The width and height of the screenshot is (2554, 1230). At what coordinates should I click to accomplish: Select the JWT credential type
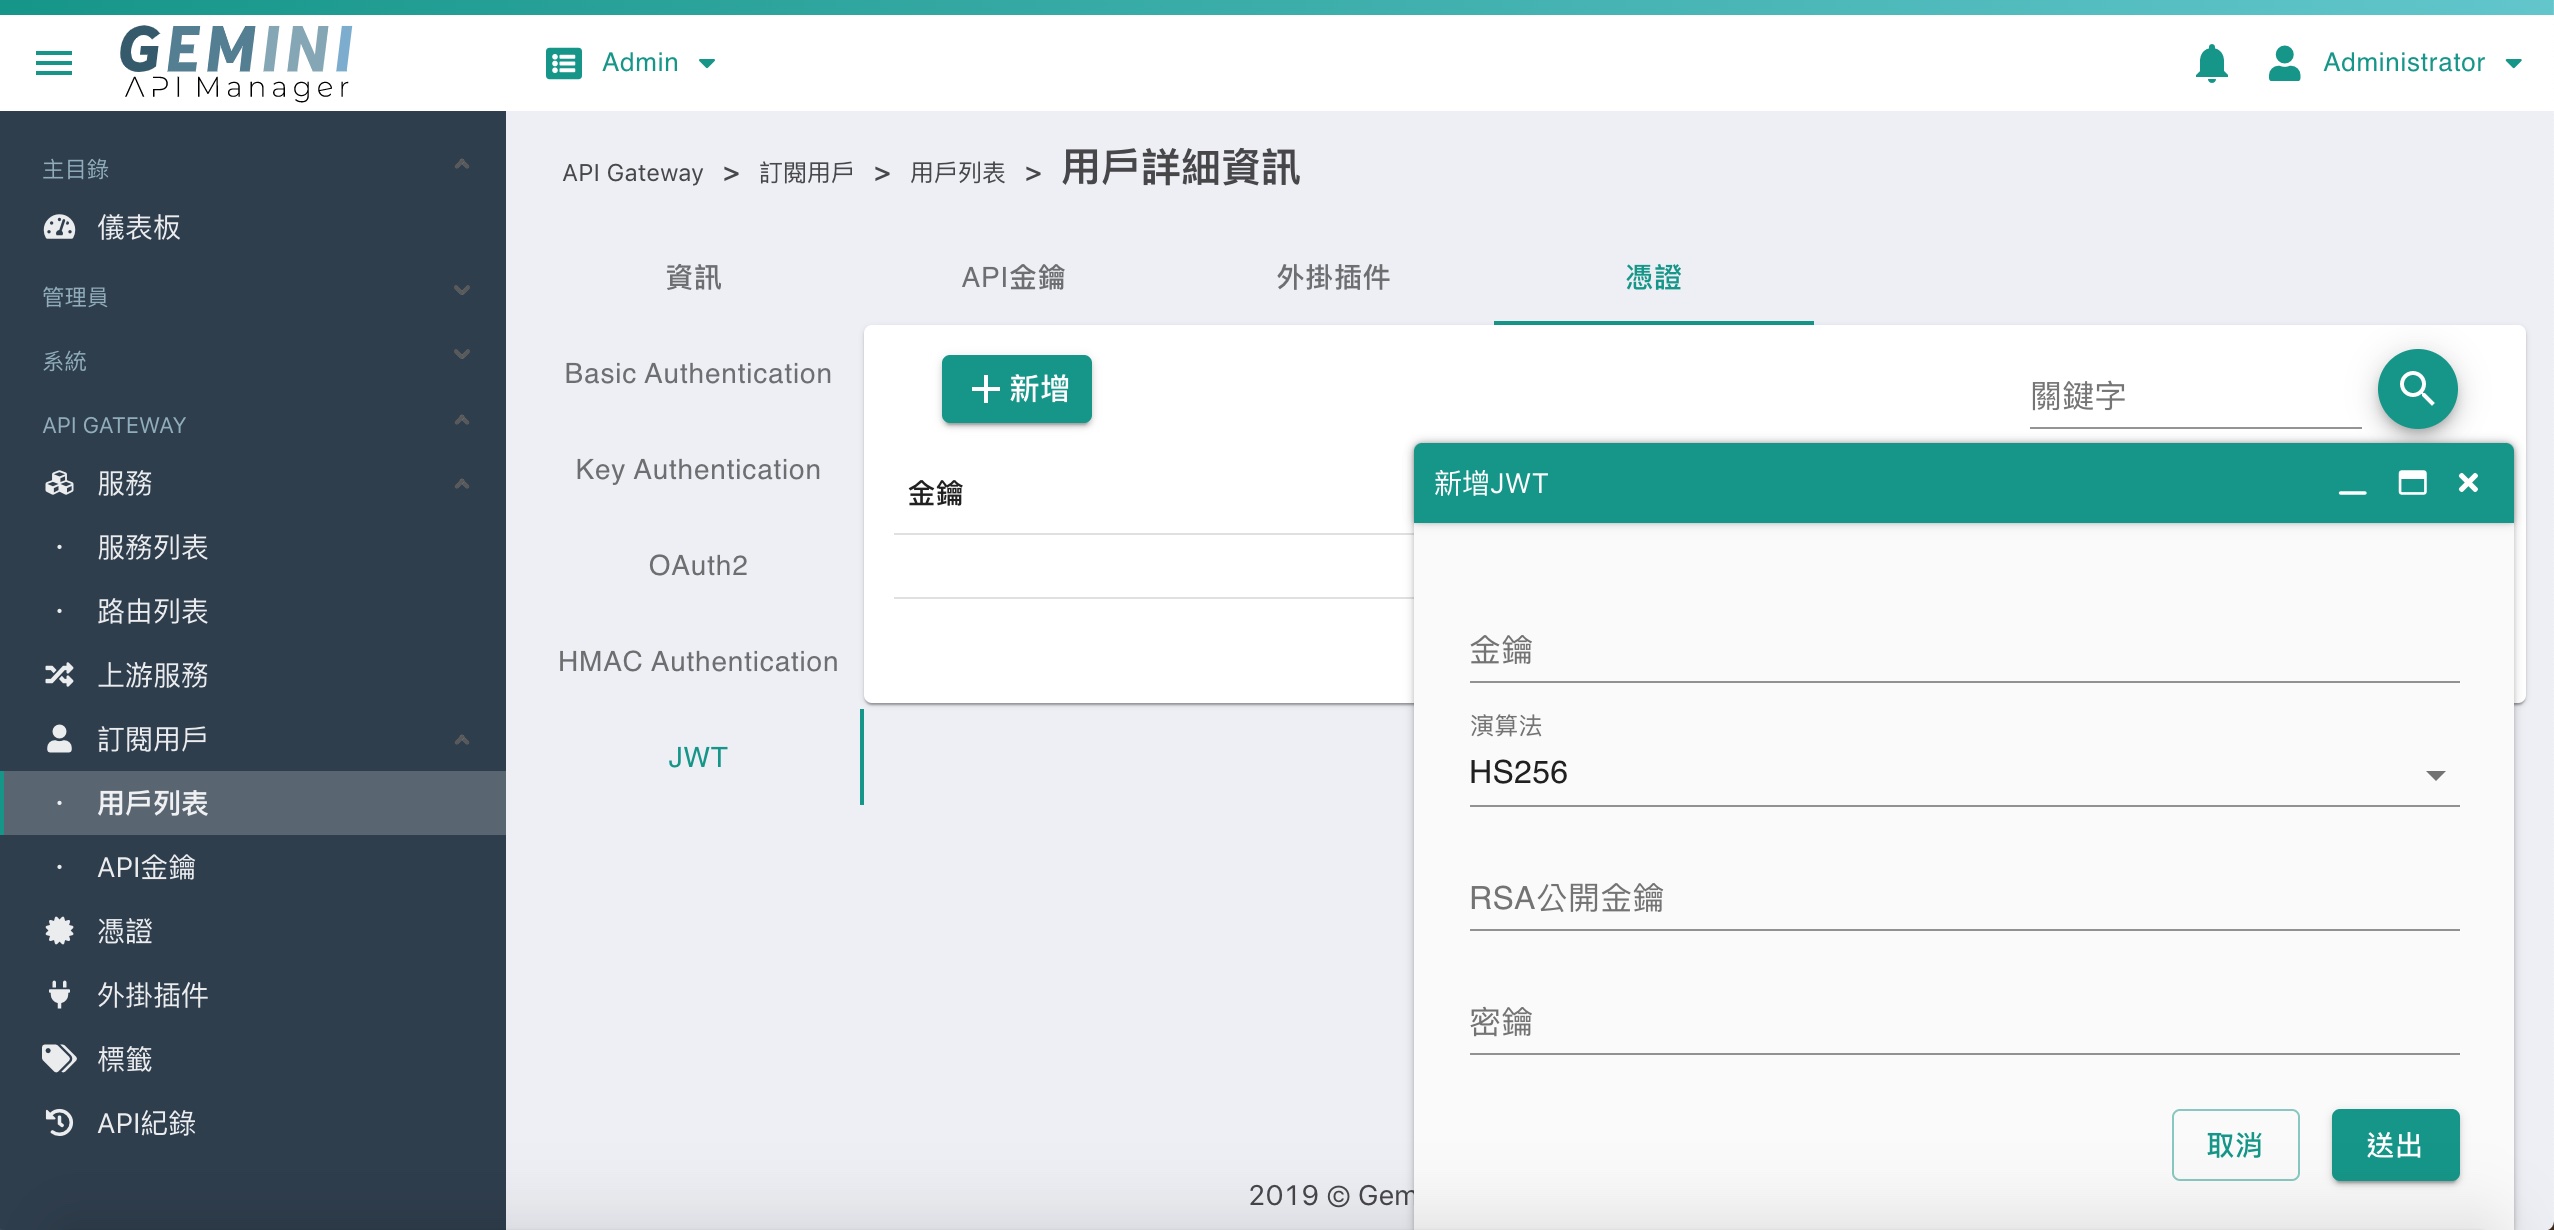[x=698, y=757]
